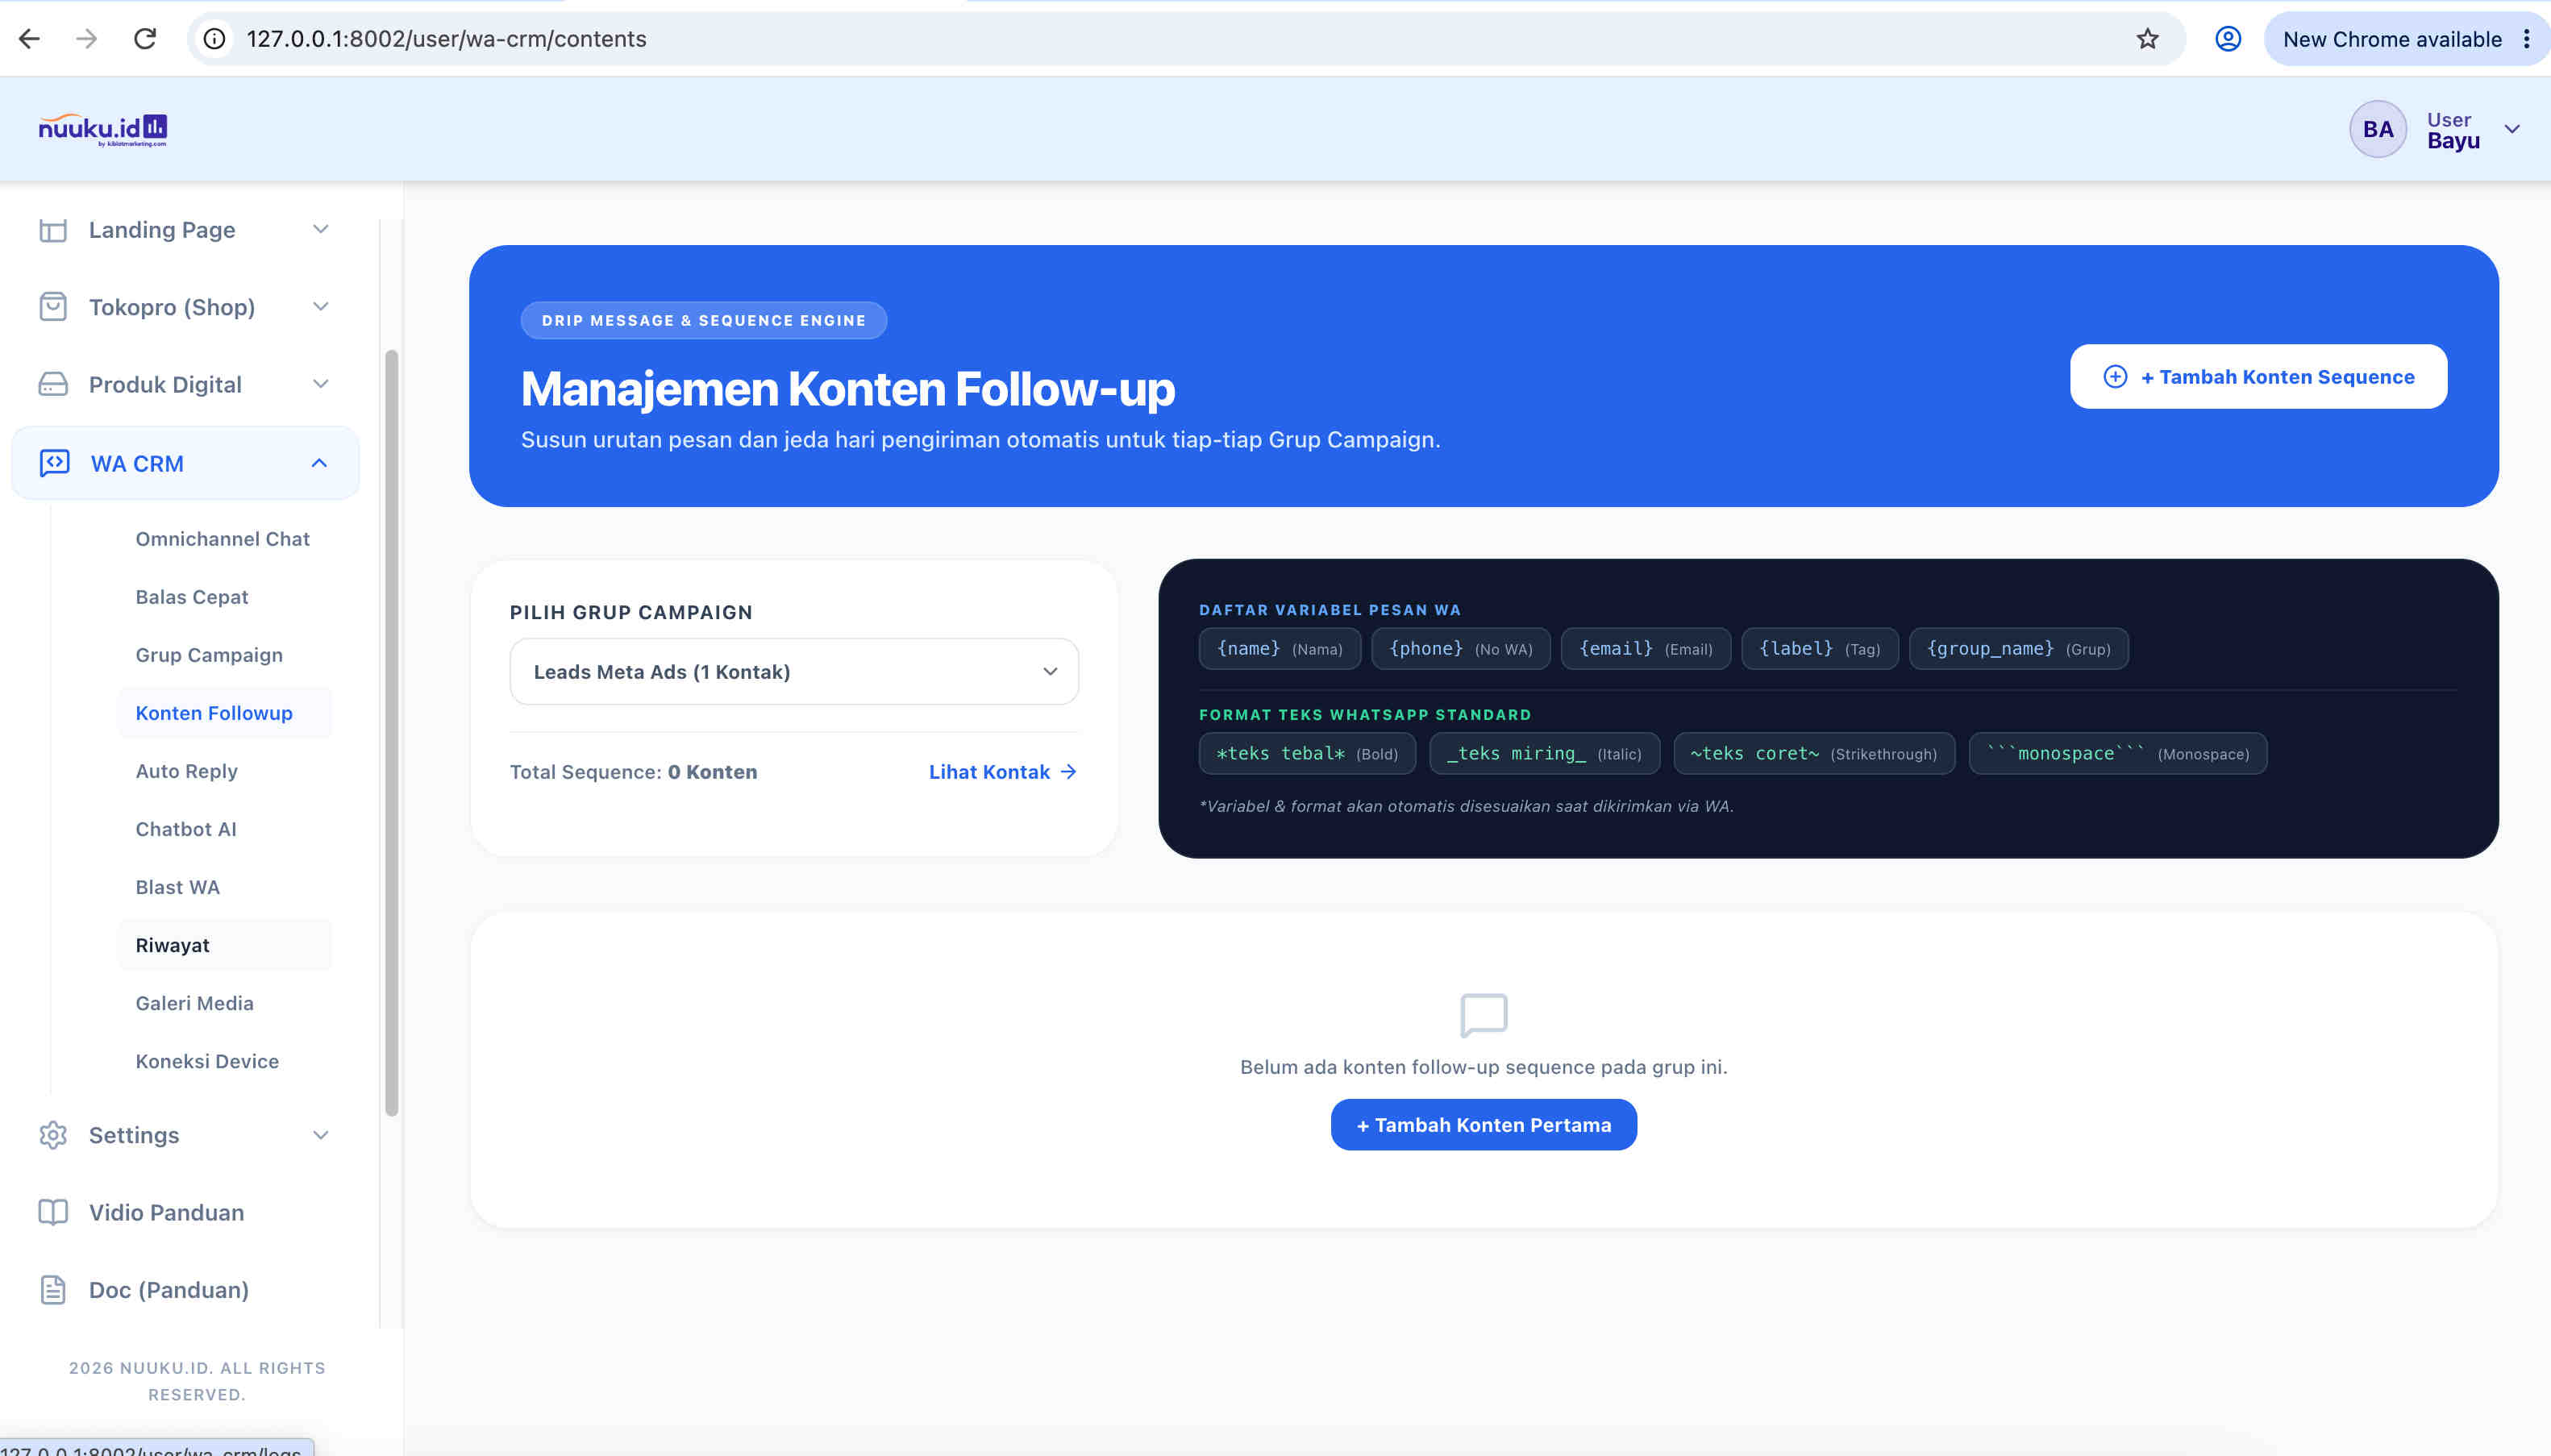The height and width of the screenshot is (1456, 2551).
Task: Click the ```monospace``` format chip
Action: pyautogui.click(x=2117, y=754)
